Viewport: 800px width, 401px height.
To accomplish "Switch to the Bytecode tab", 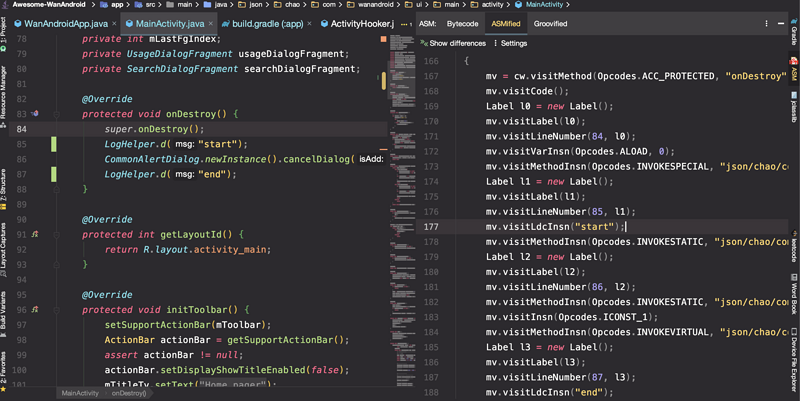I will (462, 22).
